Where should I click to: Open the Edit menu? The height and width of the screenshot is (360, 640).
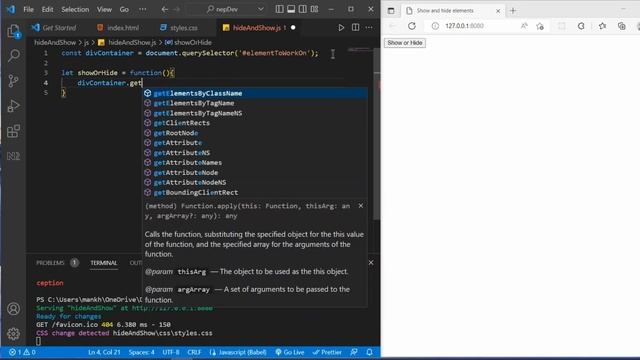click(x=47, y=9)
